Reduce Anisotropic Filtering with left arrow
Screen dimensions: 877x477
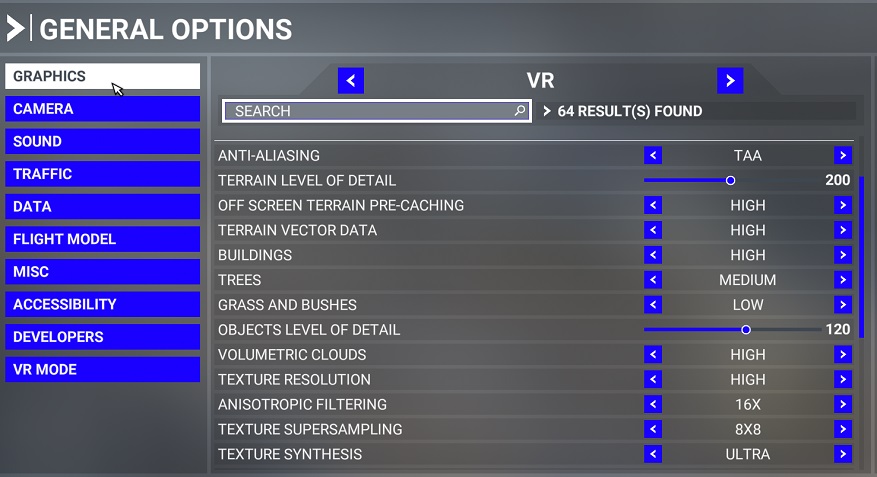(653, 405)
